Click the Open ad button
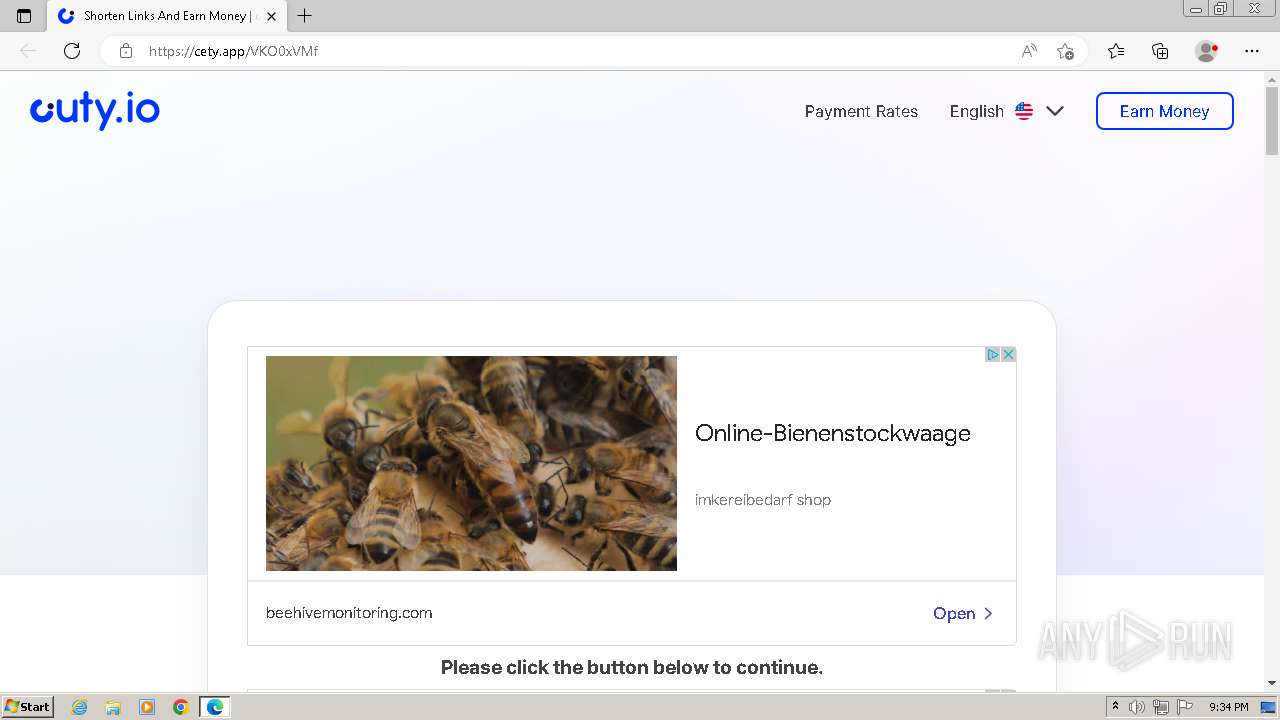 pyautogui.click(x=963, y=614)
